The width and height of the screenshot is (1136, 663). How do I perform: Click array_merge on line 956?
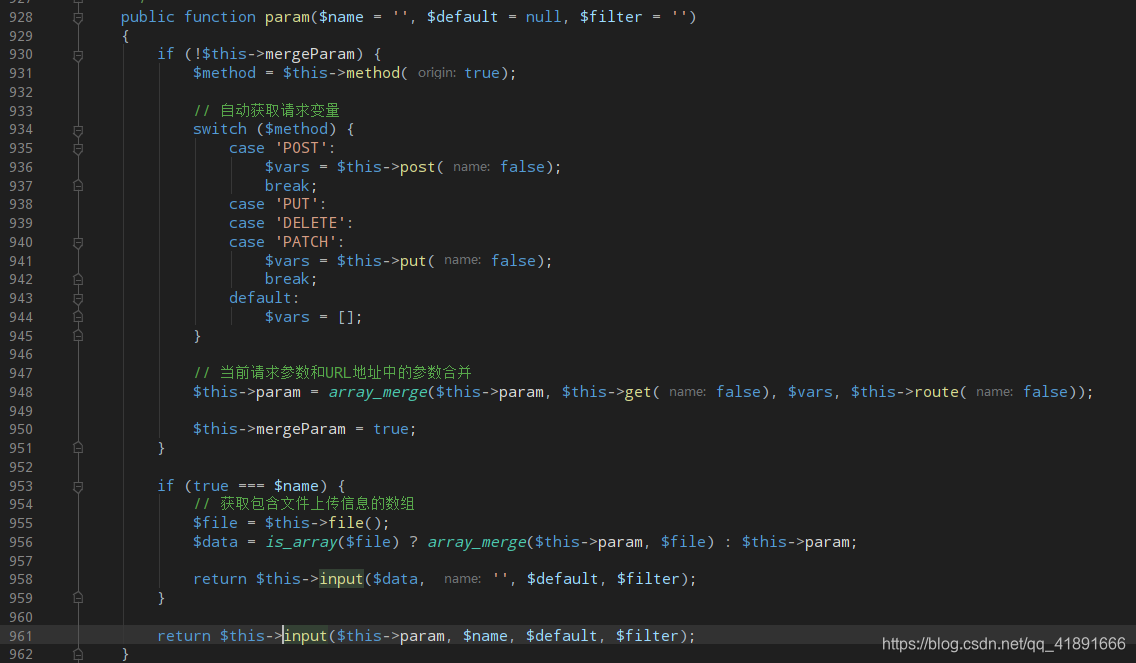tap(477, 542)
